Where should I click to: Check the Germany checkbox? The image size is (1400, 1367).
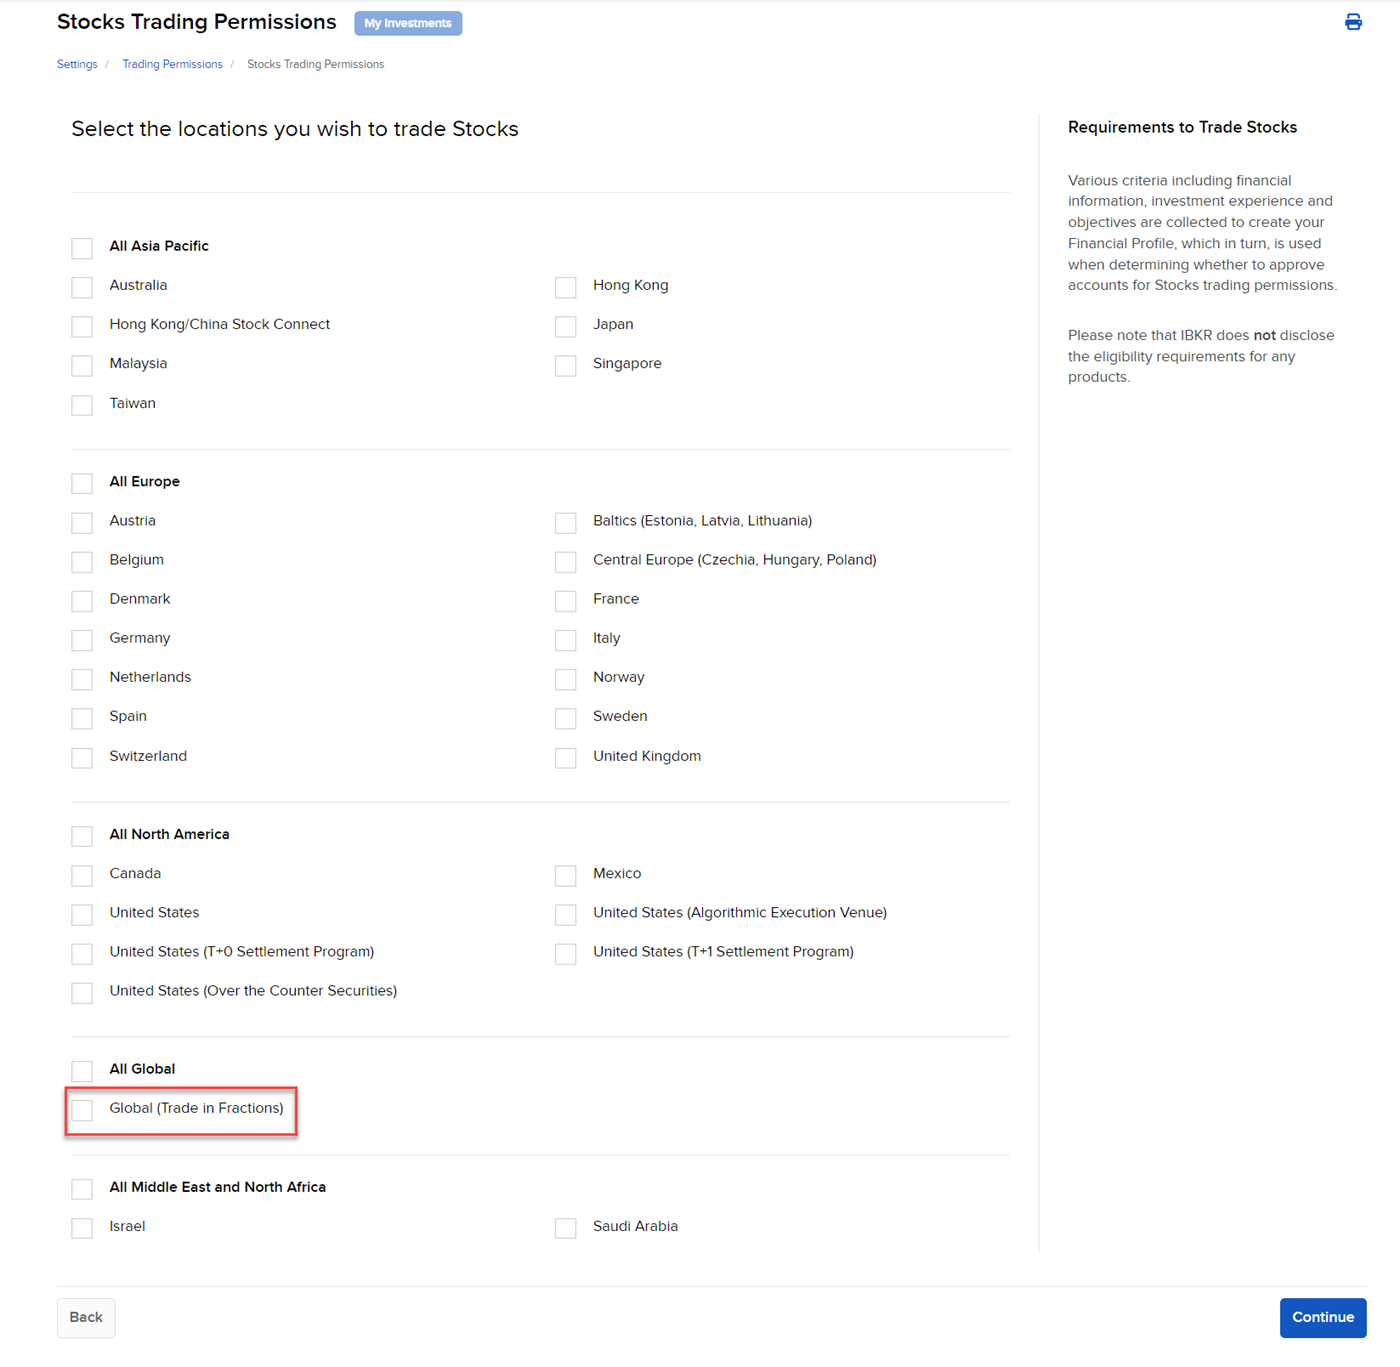pos(82,640)
